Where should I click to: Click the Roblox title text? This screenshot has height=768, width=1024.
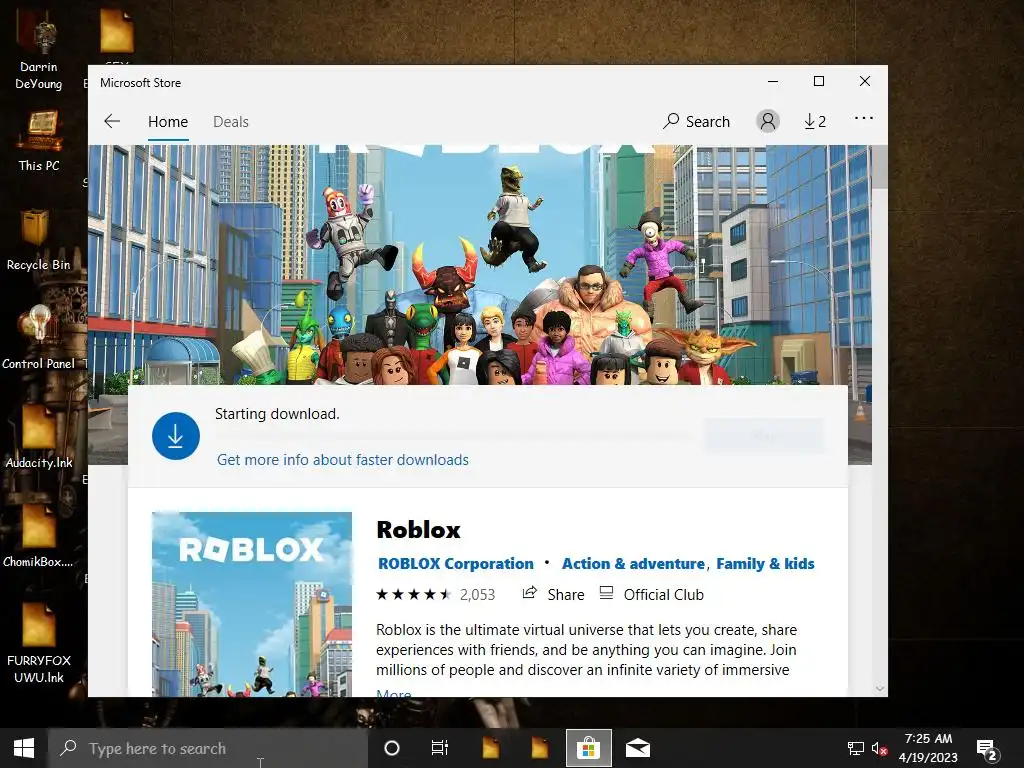(x=418, y=530)
